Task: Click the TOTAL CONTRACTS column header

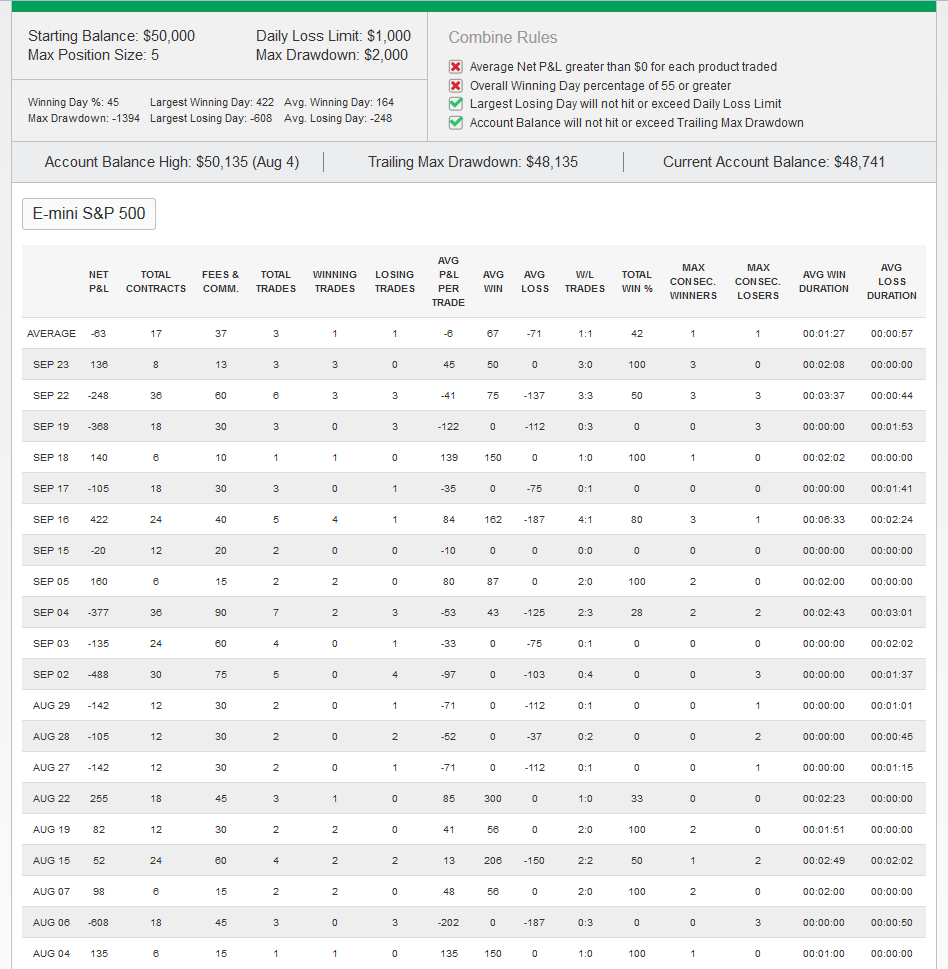Action: click(x=156, y=281)
